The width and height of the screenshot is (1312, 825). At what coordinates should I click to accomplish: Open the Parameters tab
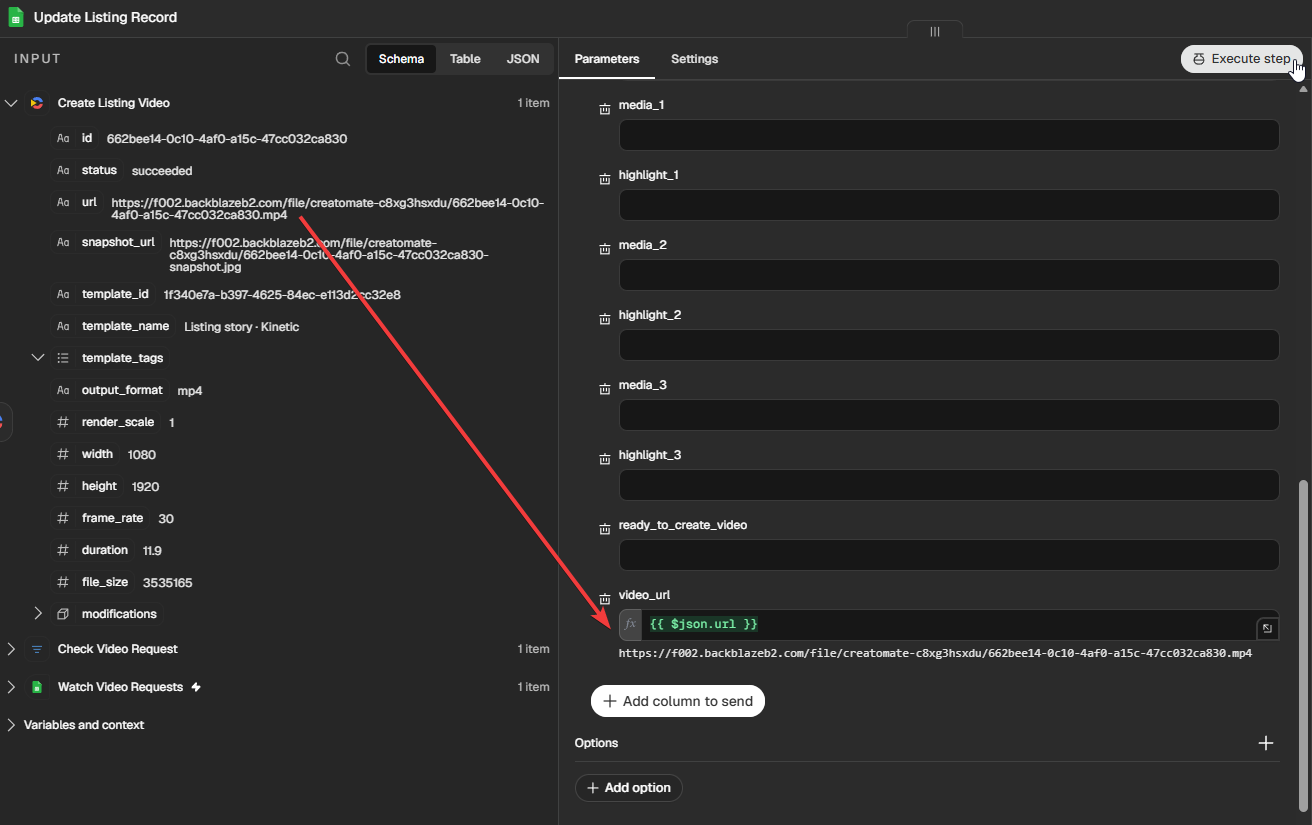tap(607, 59)
